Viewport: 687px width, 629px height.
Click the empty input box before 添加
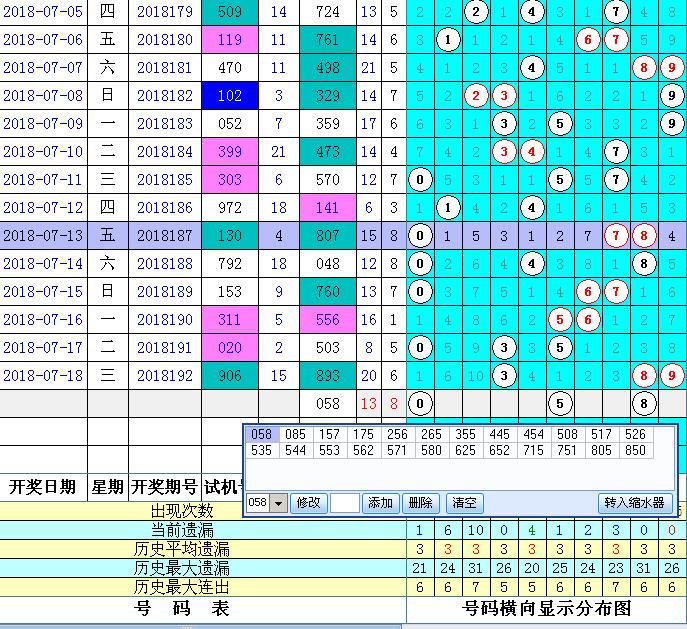click(x=345, y=503)
